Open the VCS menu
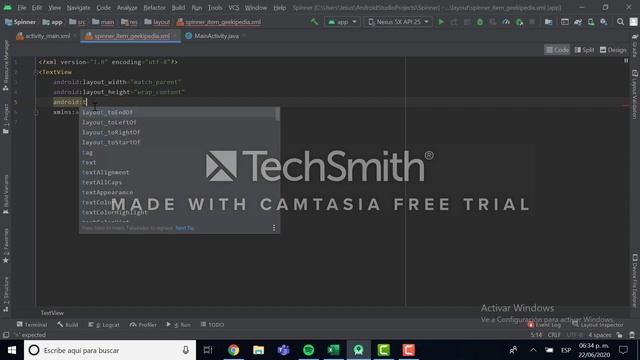This screenshot has height=360, width=640. (233, 7)
